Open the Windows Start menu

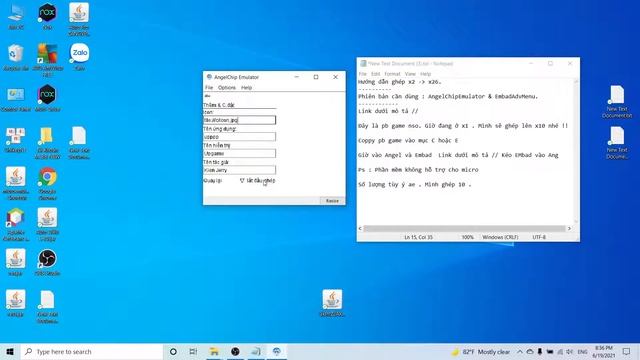(10, 351)
